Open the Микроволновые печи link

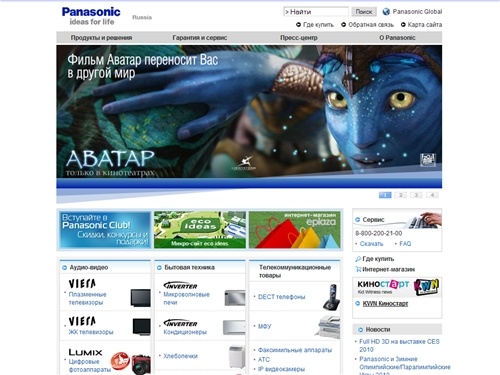[186, 298]
